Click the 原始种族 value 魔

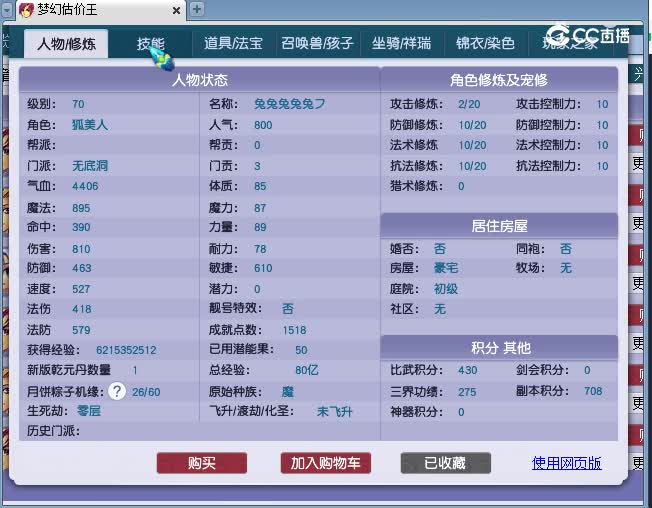click(288, 392)
